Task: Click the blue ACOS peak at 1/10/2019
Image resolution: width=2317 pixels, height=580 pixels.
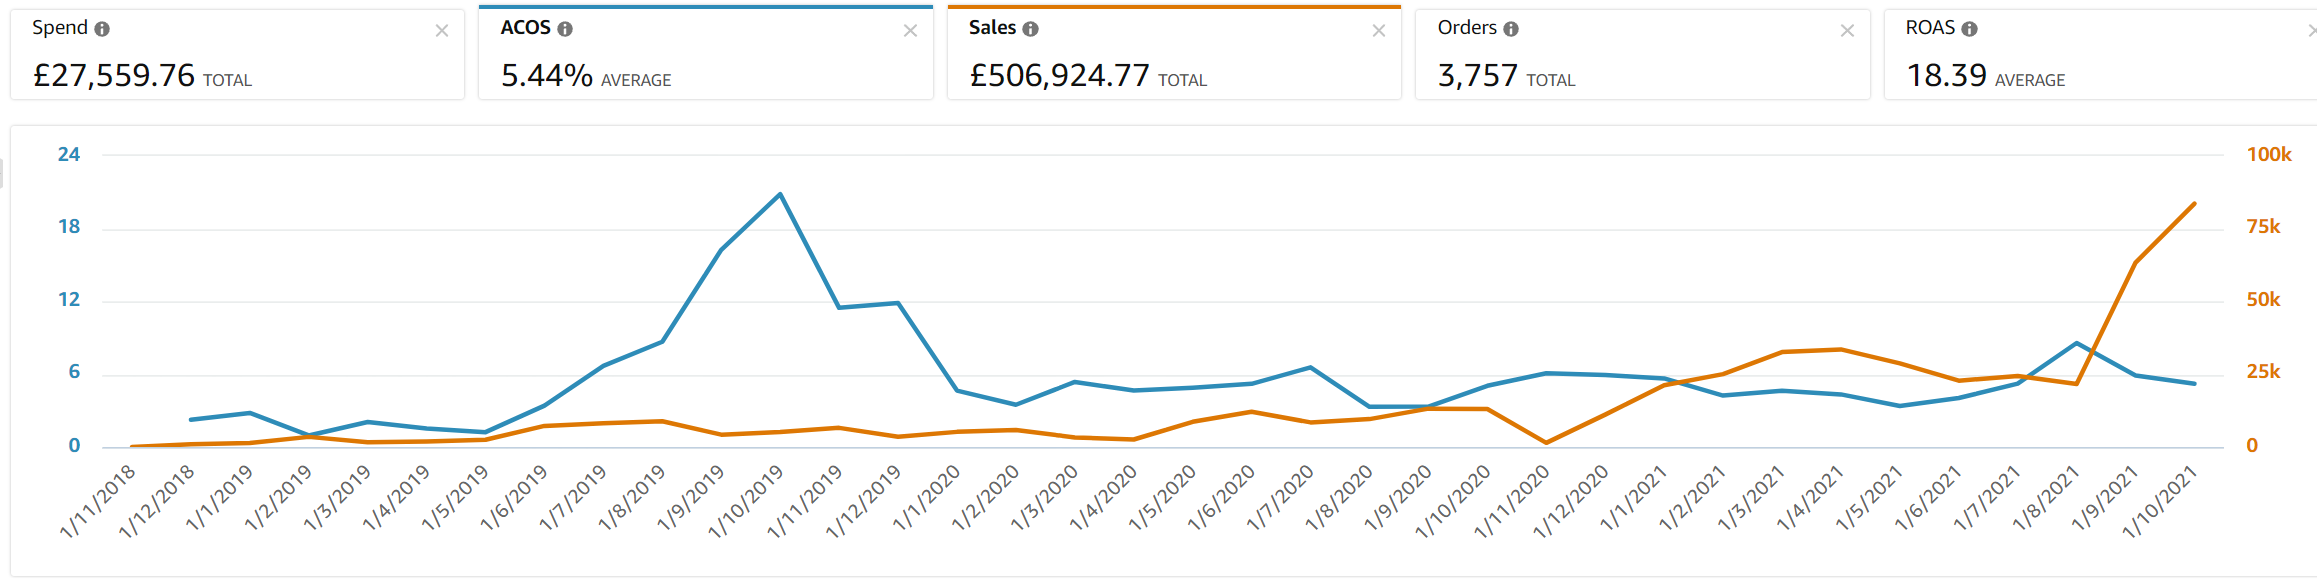Action: point(780,194)
